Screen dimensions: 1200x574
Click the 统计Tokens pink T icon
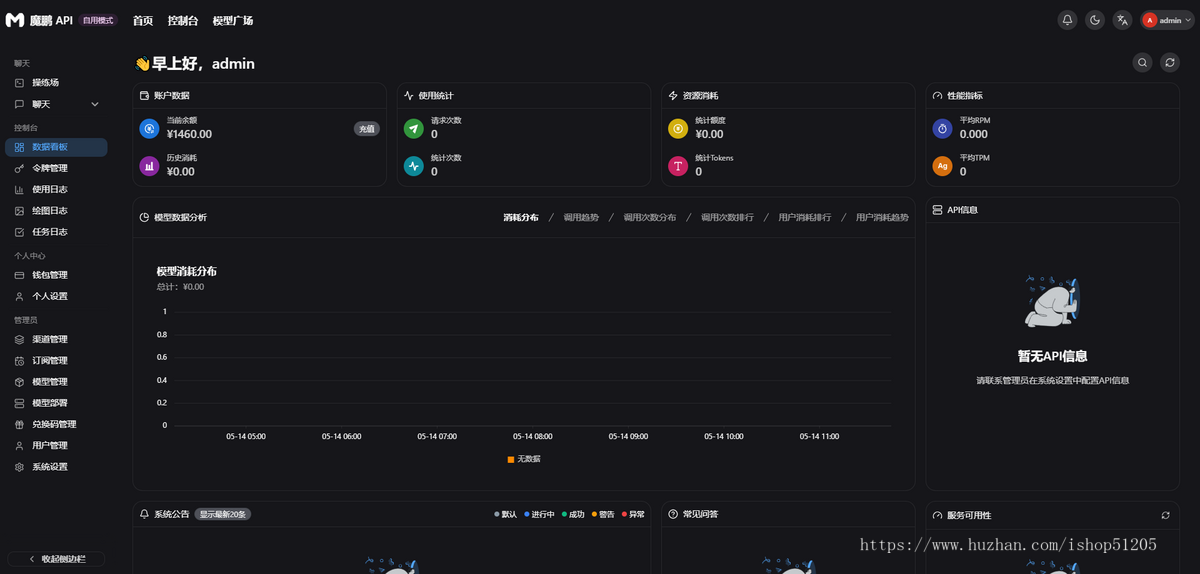678,166
